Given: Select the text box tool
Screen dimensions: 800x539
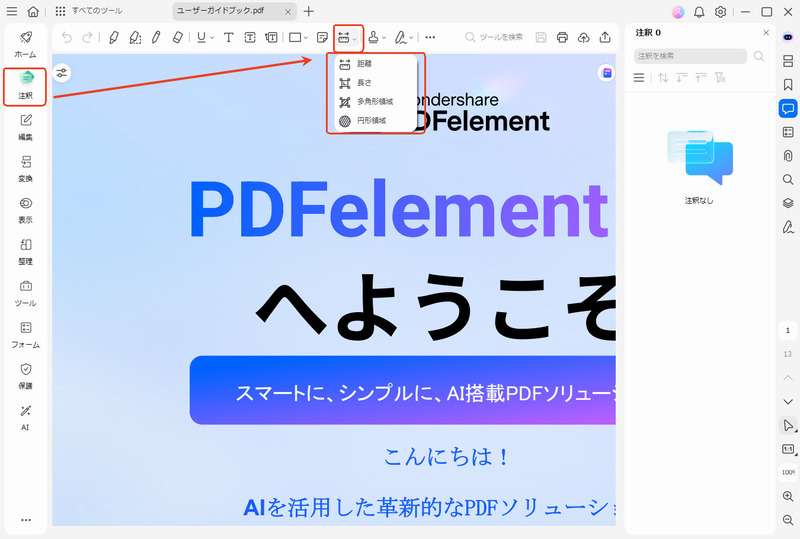Looking at the screenshot, I should click(250, 37).
